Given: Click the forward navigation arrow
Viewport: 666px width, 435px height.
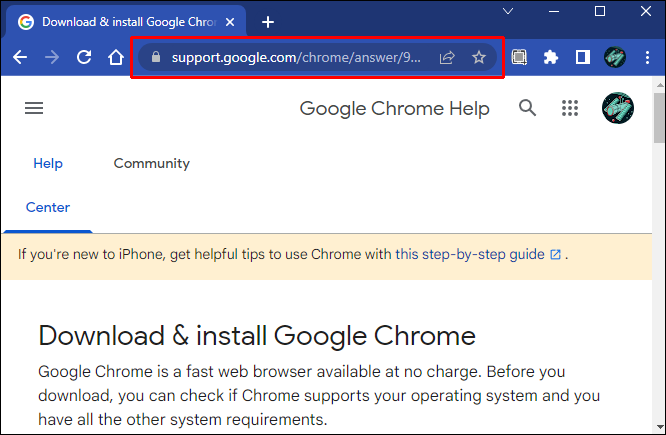Looking at the screenshot, I should tap(52, 57).
